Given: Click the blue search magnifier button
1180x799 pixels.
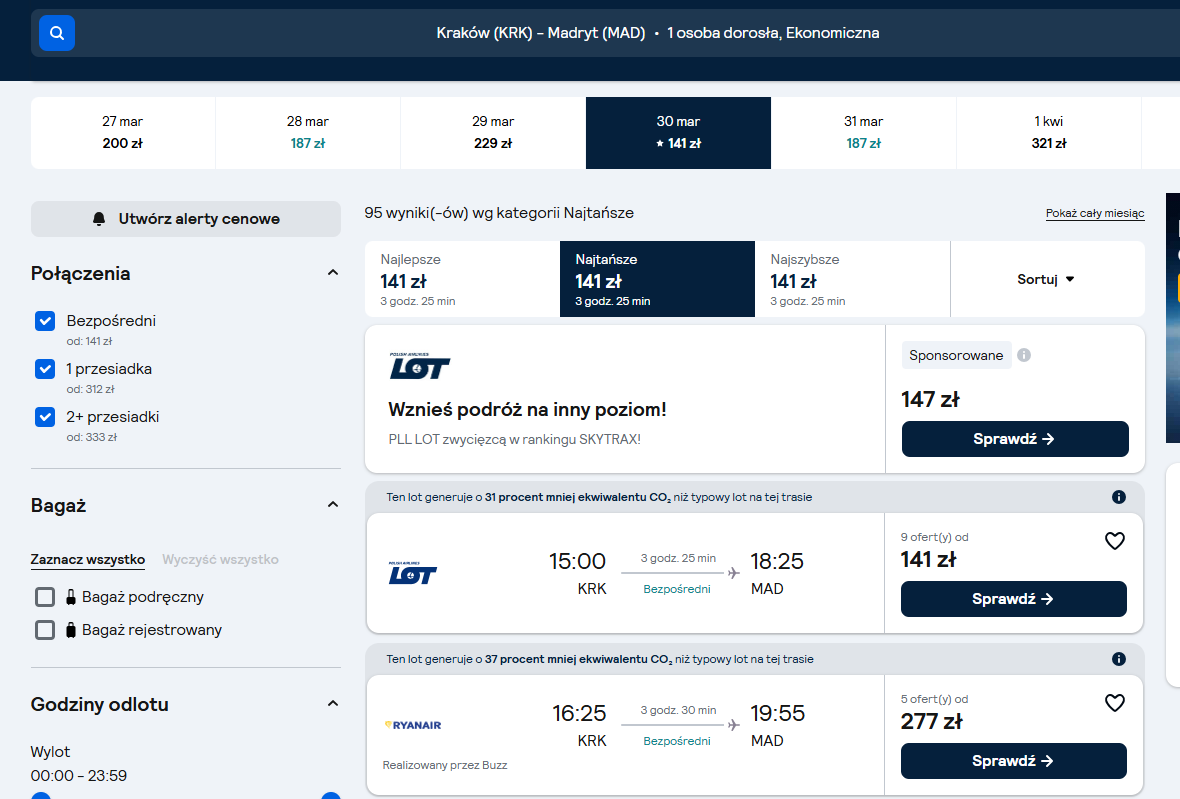Looking at the screenshot, I should (x=56, y=33).
